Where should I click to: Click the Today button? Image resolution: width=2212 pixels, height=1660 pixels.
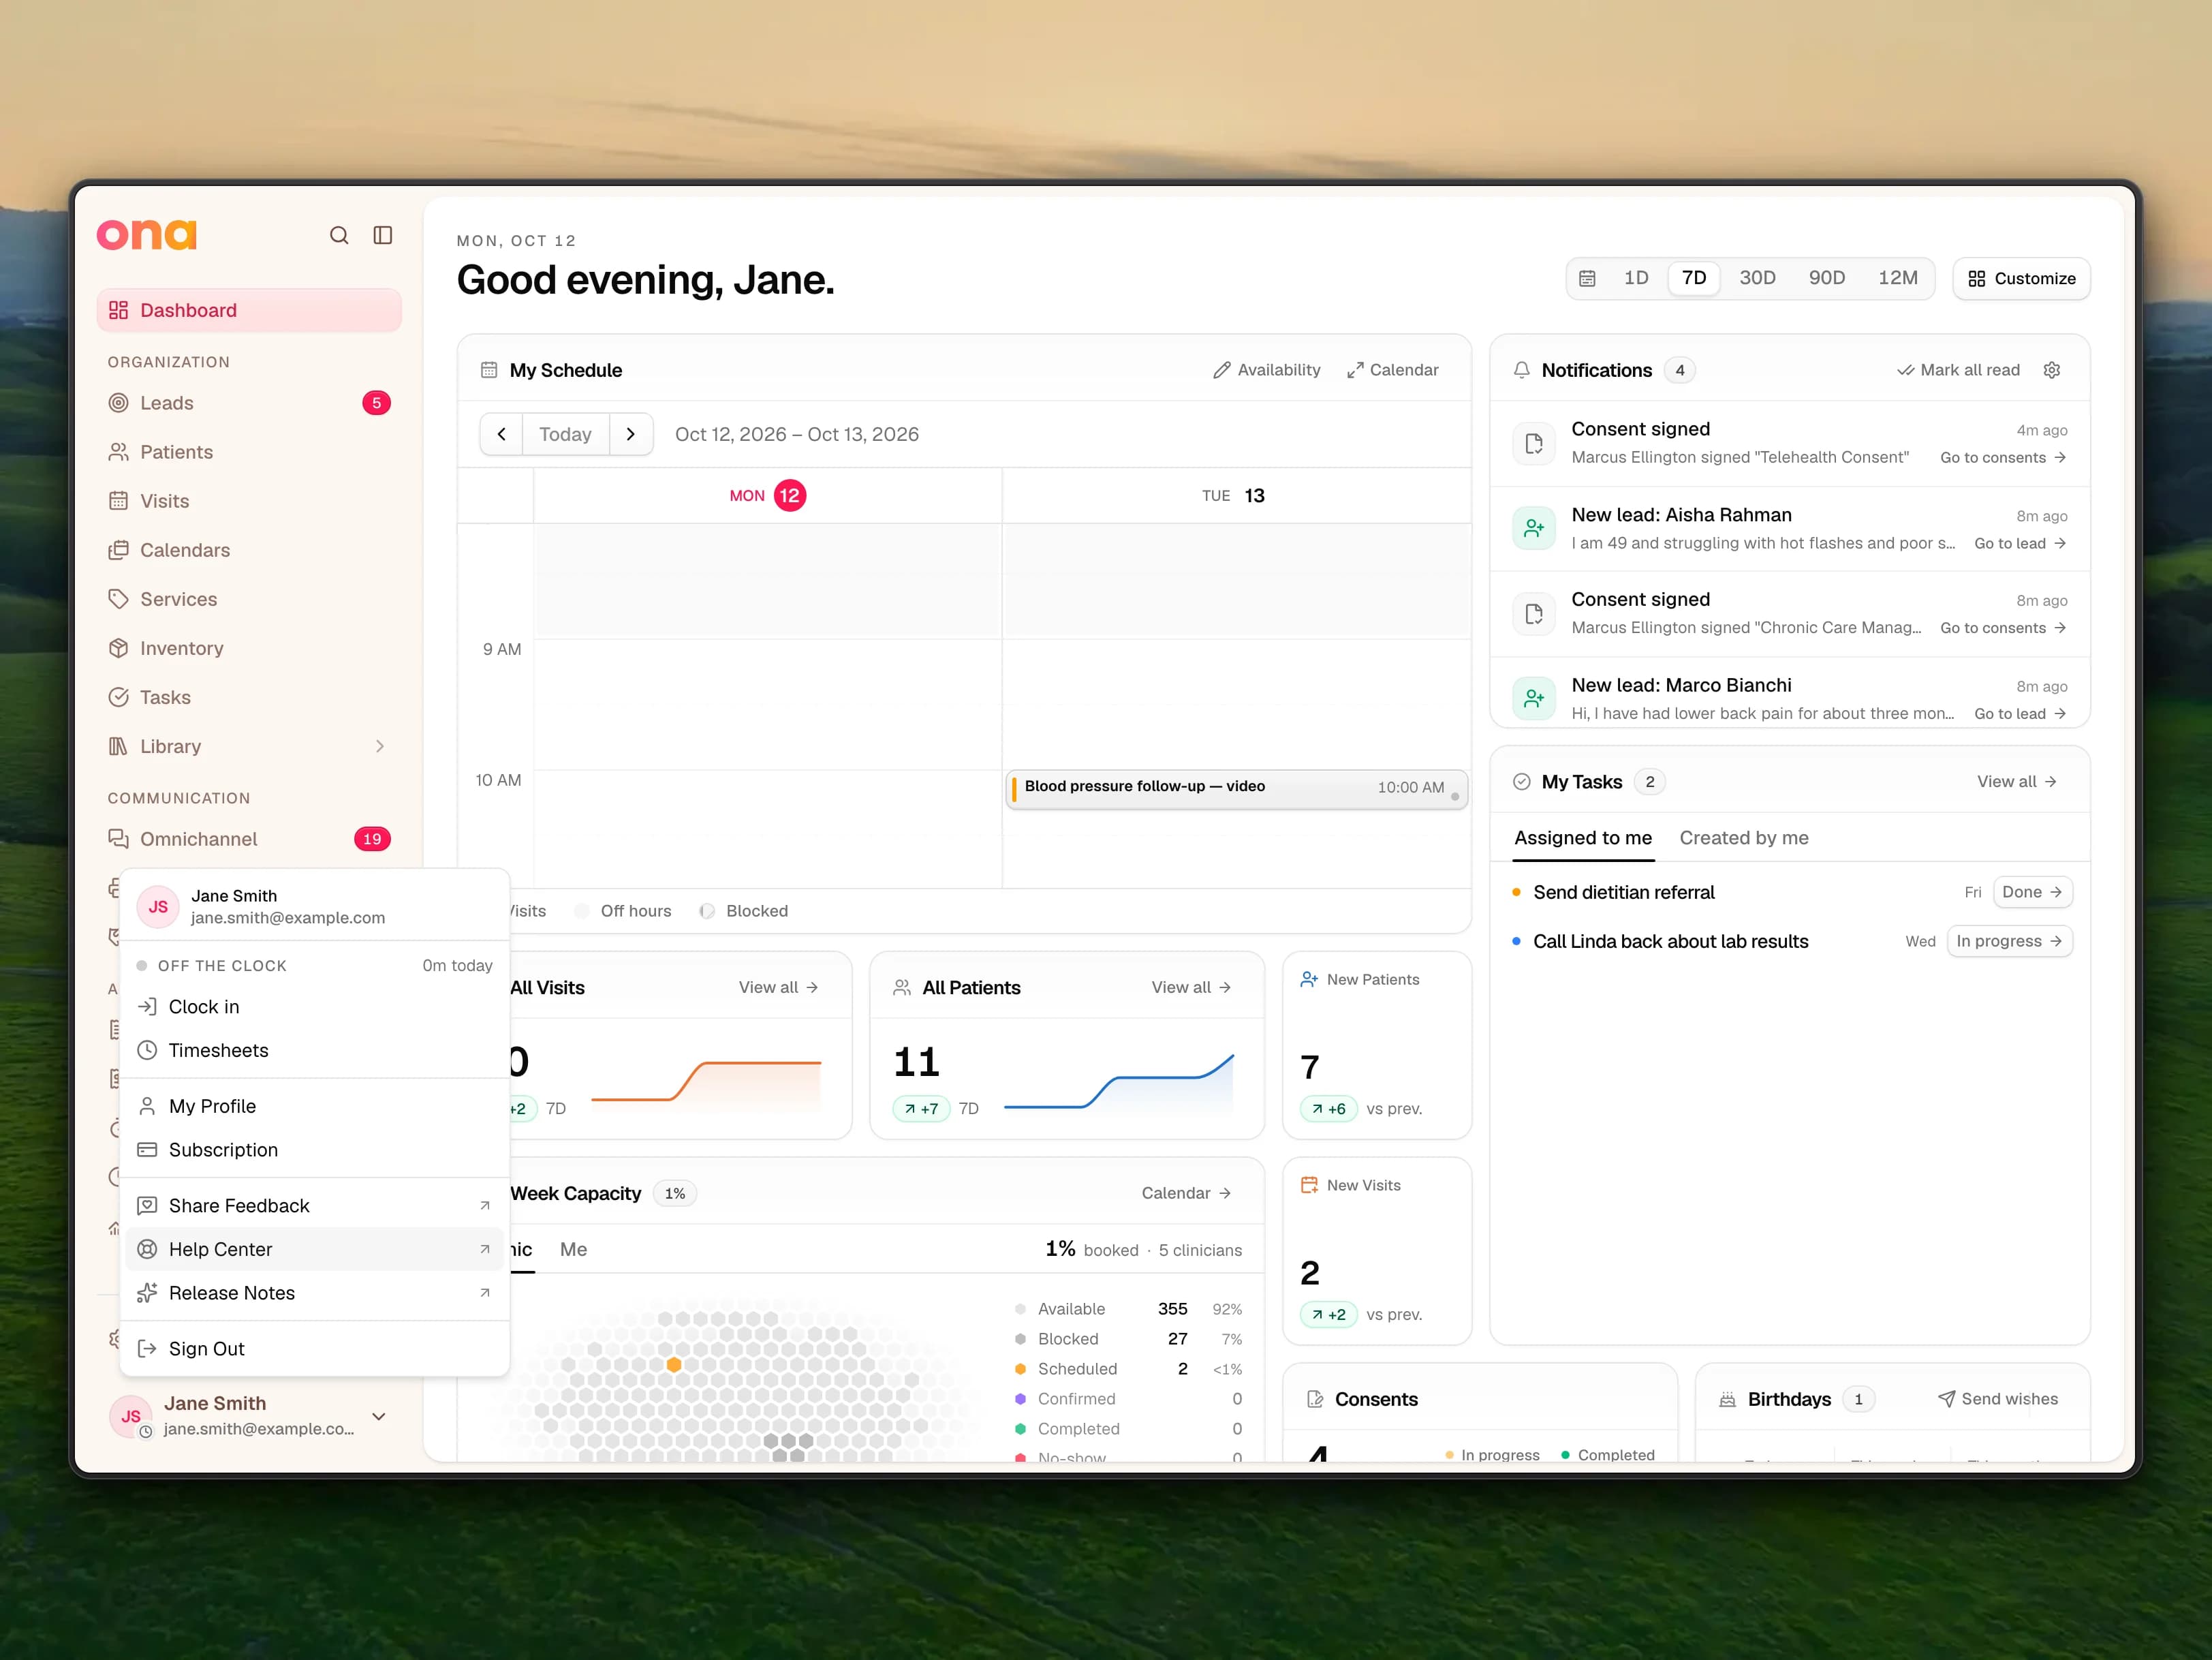click(x=565, y=434)
